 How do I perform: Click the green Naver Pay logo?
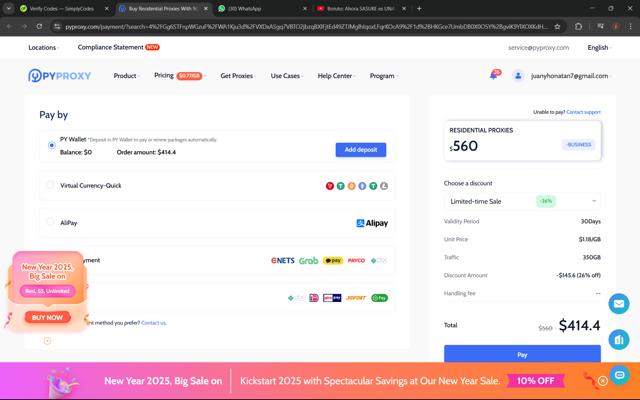pyautogui.click(x=380, y=298)
